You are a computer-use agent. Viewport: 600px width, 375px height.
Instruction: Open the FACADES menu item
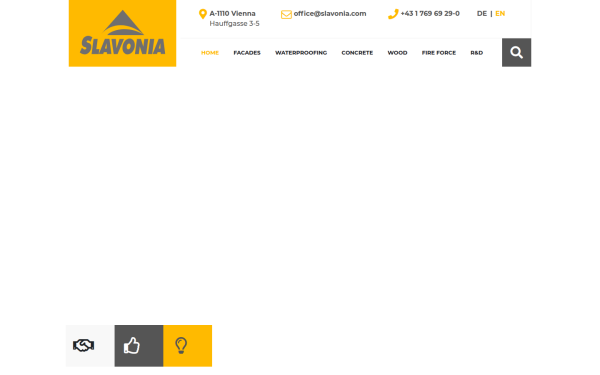(247, 53)
